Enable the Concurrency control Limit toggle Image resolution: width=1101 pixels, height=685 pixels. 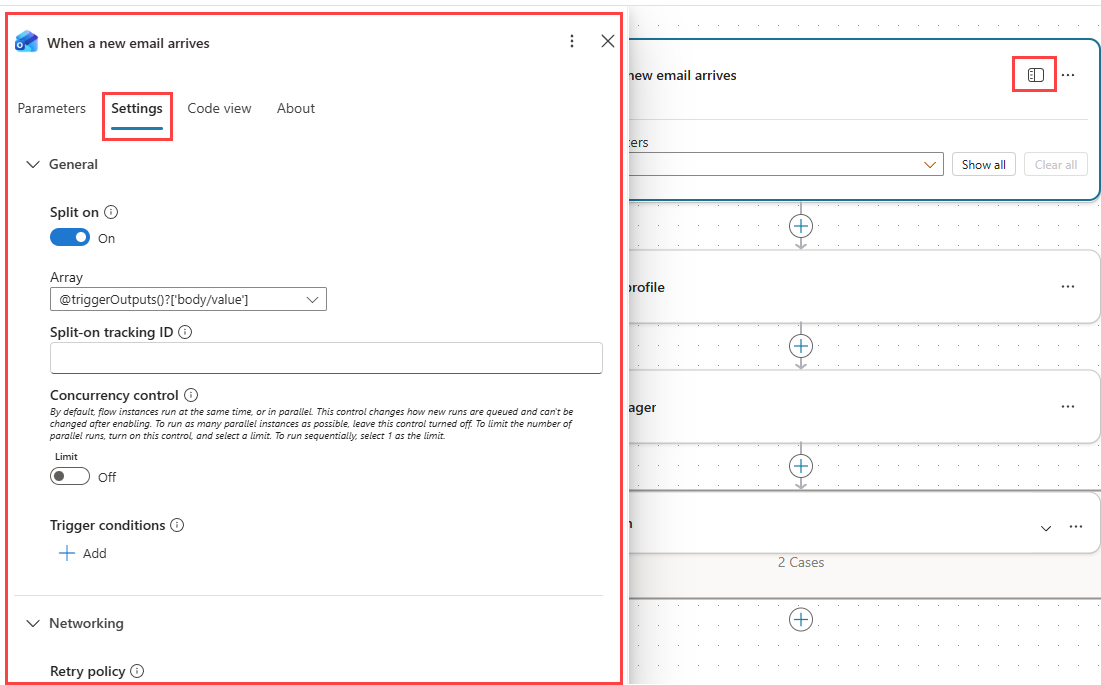pos(70,477)
